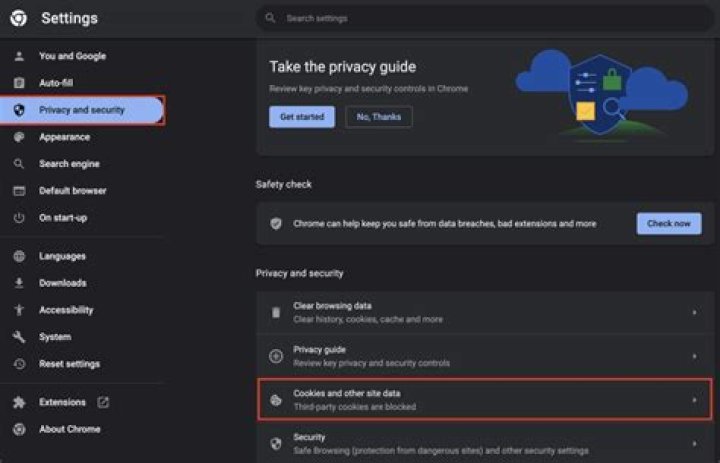Run Safety check with Check now
This screenshot has width=720, height=463.
pyautogui.click(x=669, y=224)
